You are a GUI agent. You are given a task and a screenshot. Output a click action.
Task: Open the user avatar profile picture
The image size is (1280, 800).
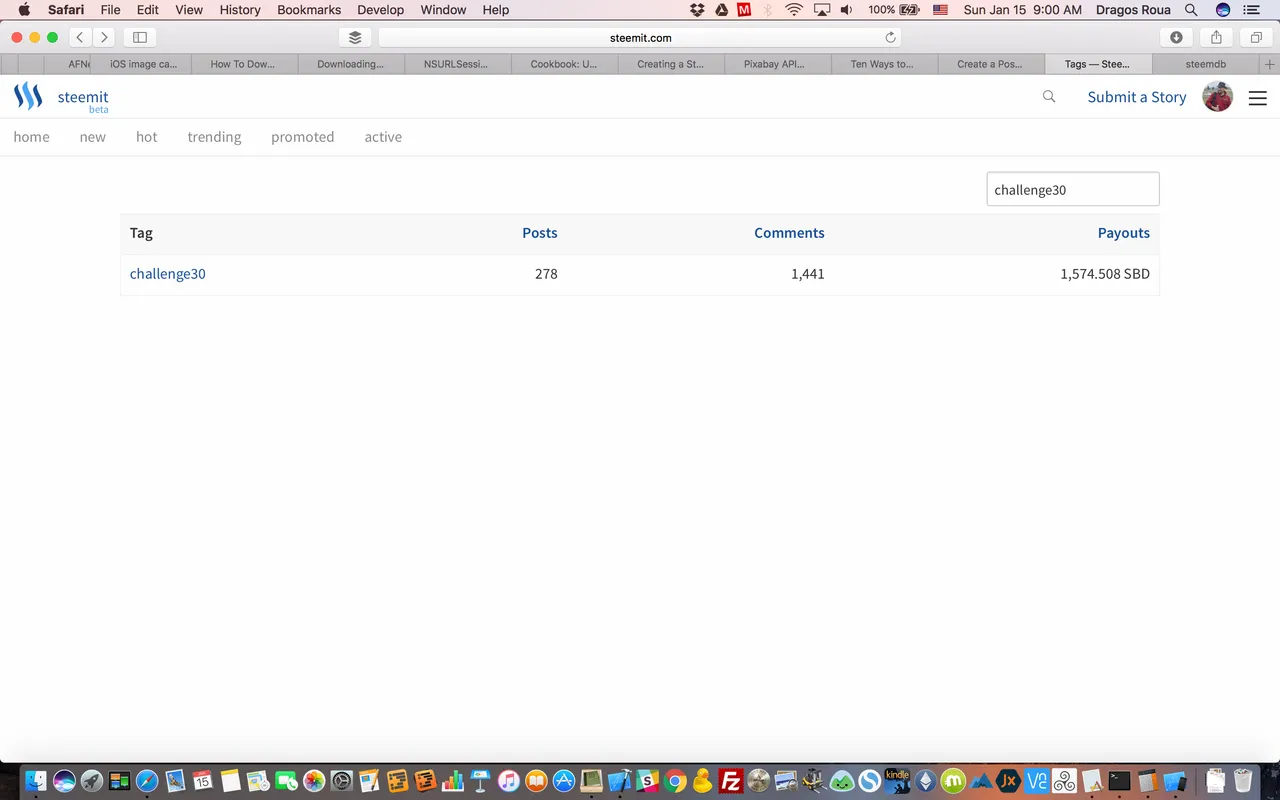pos(1217,97)
